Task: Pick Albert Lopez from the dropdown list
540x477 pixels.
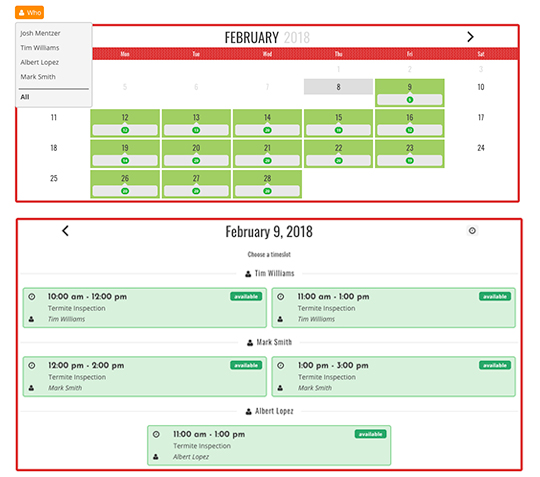Action: point(39,62)
